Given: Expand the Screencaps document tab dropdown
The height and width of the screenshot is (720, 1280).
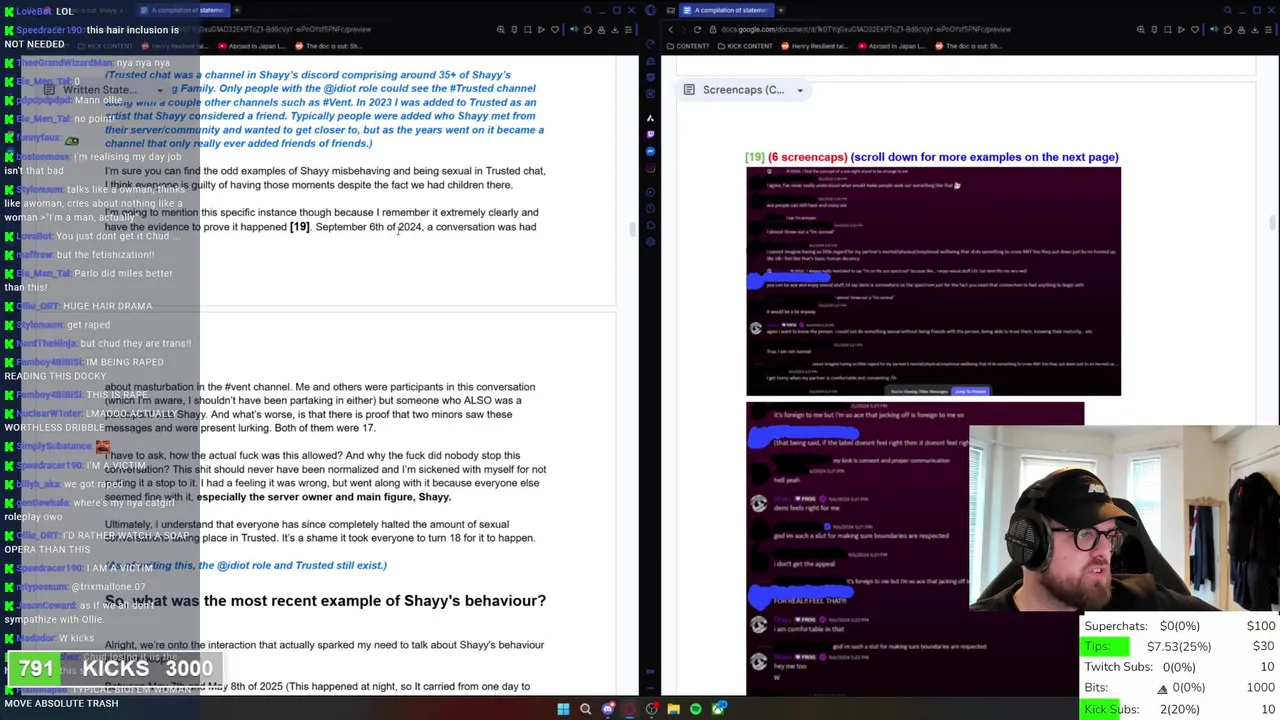Looking at the screenshot, I should [x=799, y=90].
